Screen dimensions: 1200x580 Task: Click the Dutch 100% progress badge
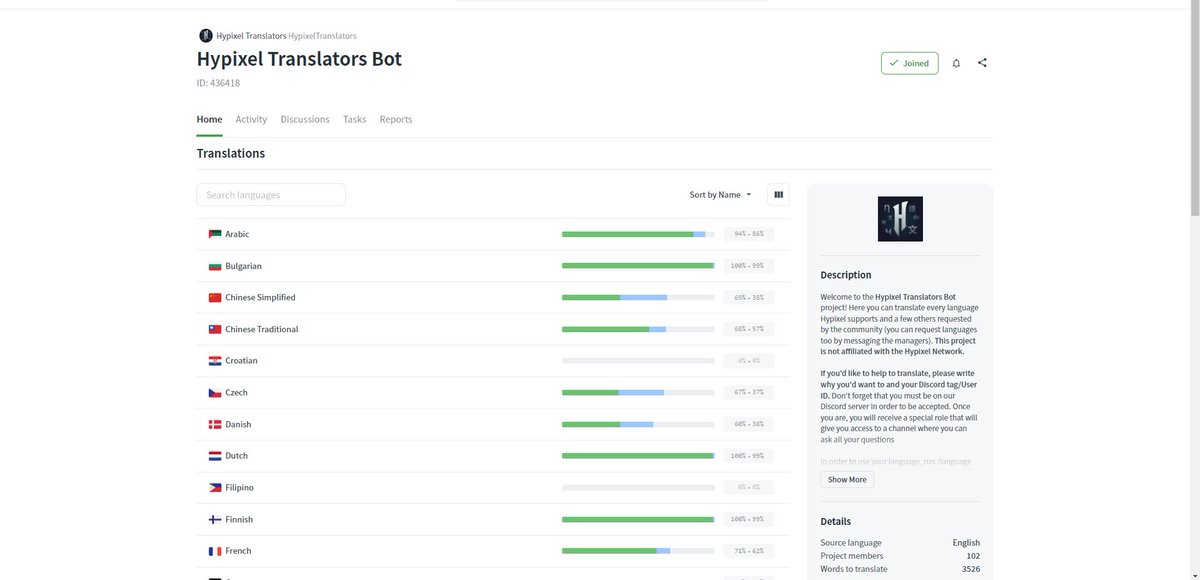click(x=749, y=456)
